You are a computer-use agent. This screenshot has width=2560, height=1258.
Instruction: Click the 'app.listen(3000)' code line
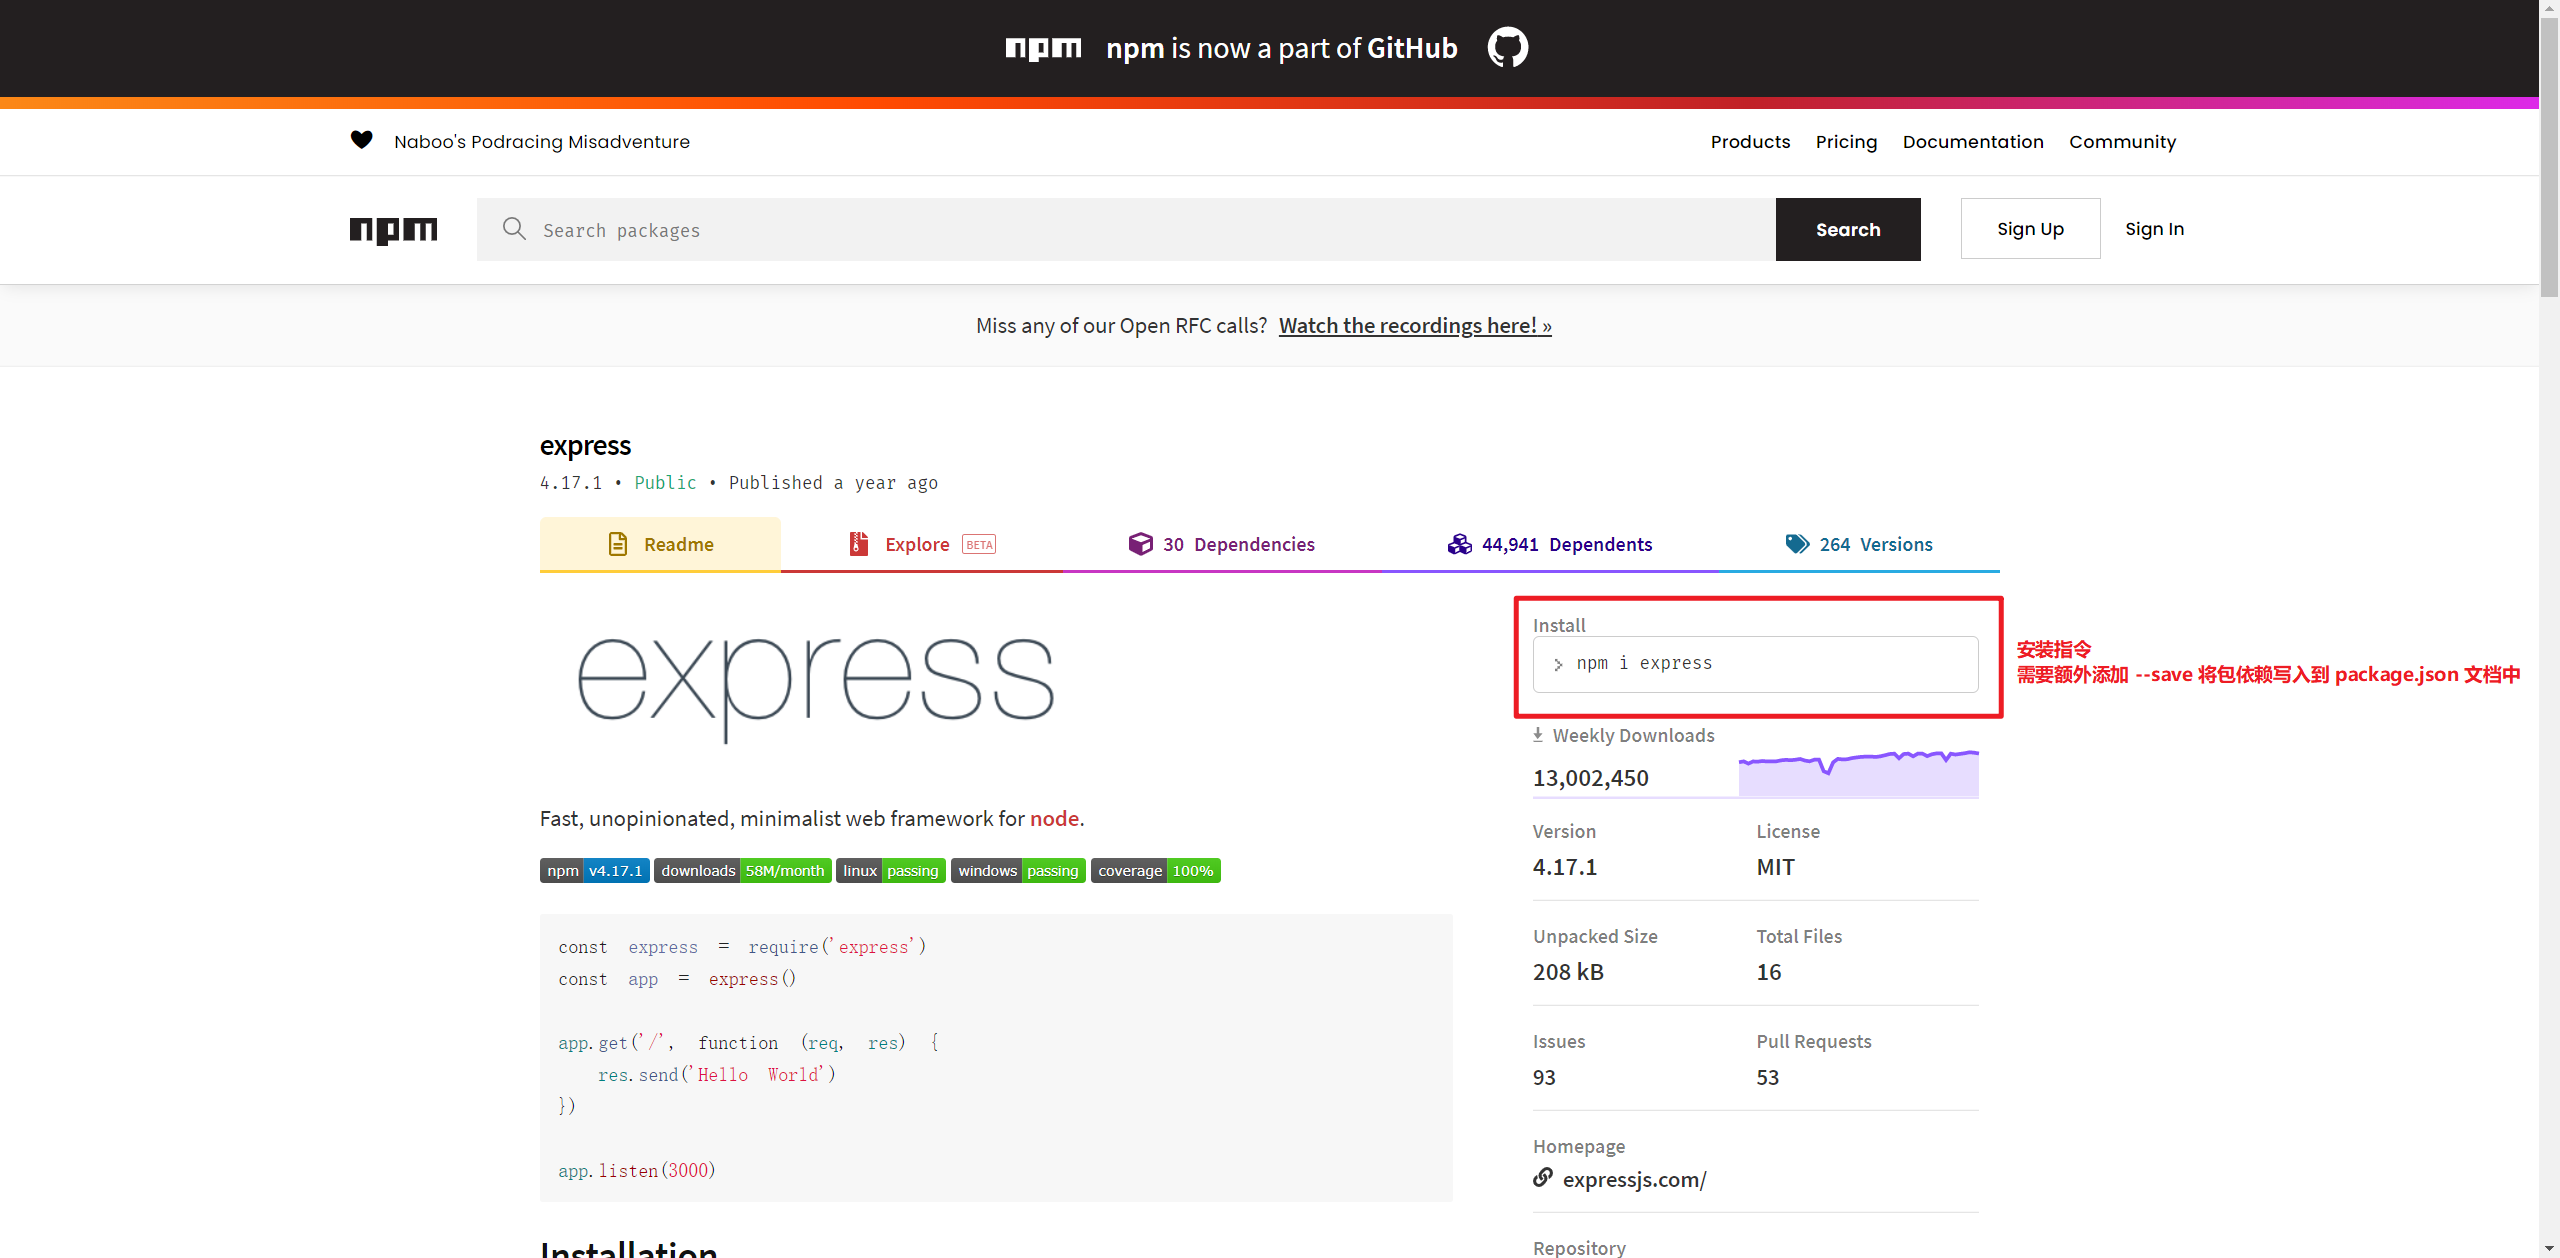pyautogui.click(x=637, y=1170)
